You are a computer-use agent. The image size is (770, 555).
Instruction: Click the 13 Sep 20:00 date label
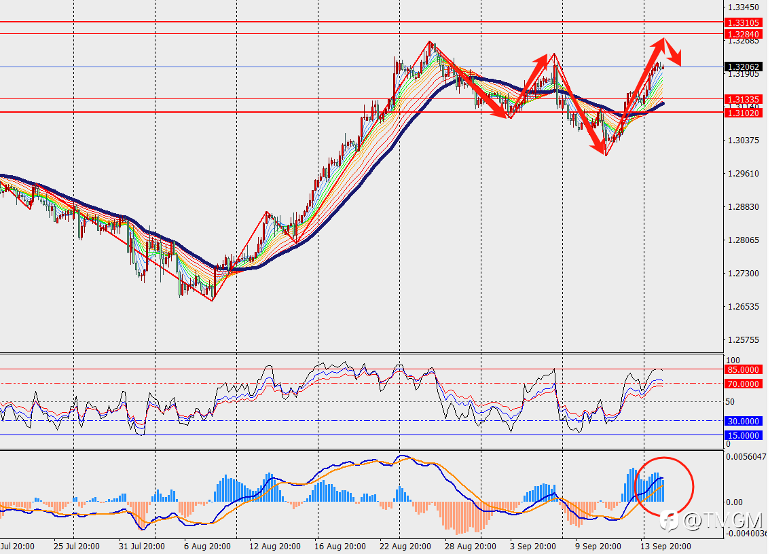(665, 546)
